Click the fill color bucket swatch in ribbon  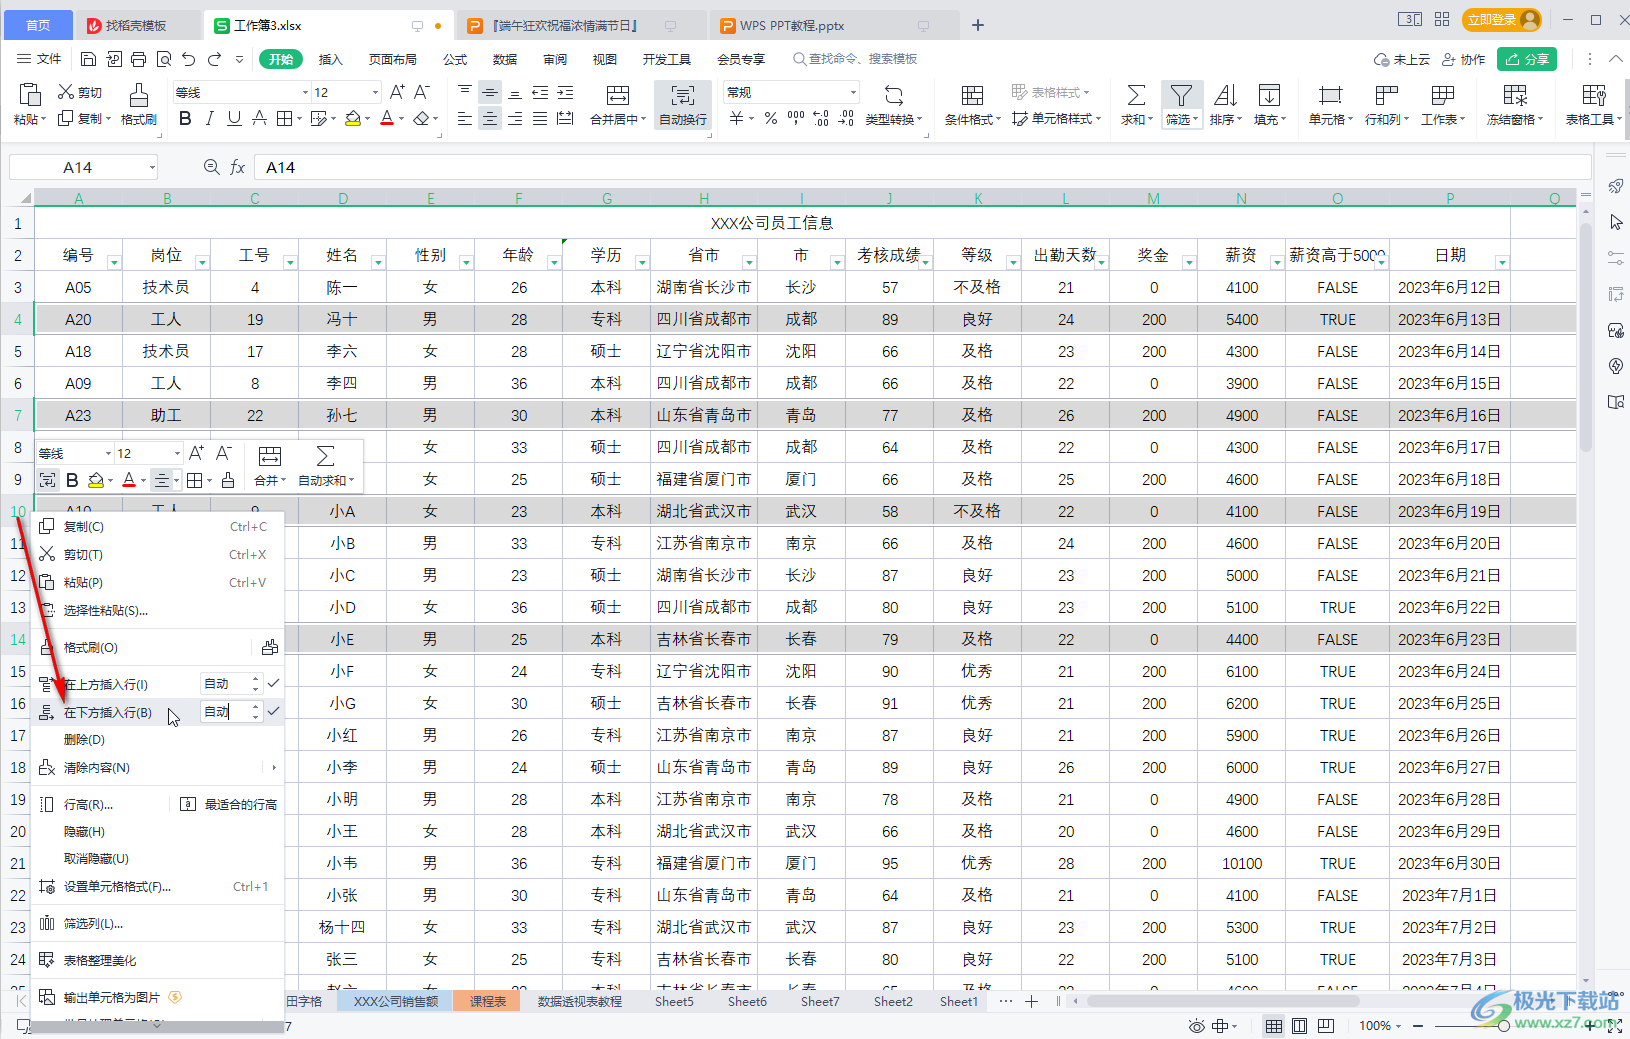click(x=352, y=119)
